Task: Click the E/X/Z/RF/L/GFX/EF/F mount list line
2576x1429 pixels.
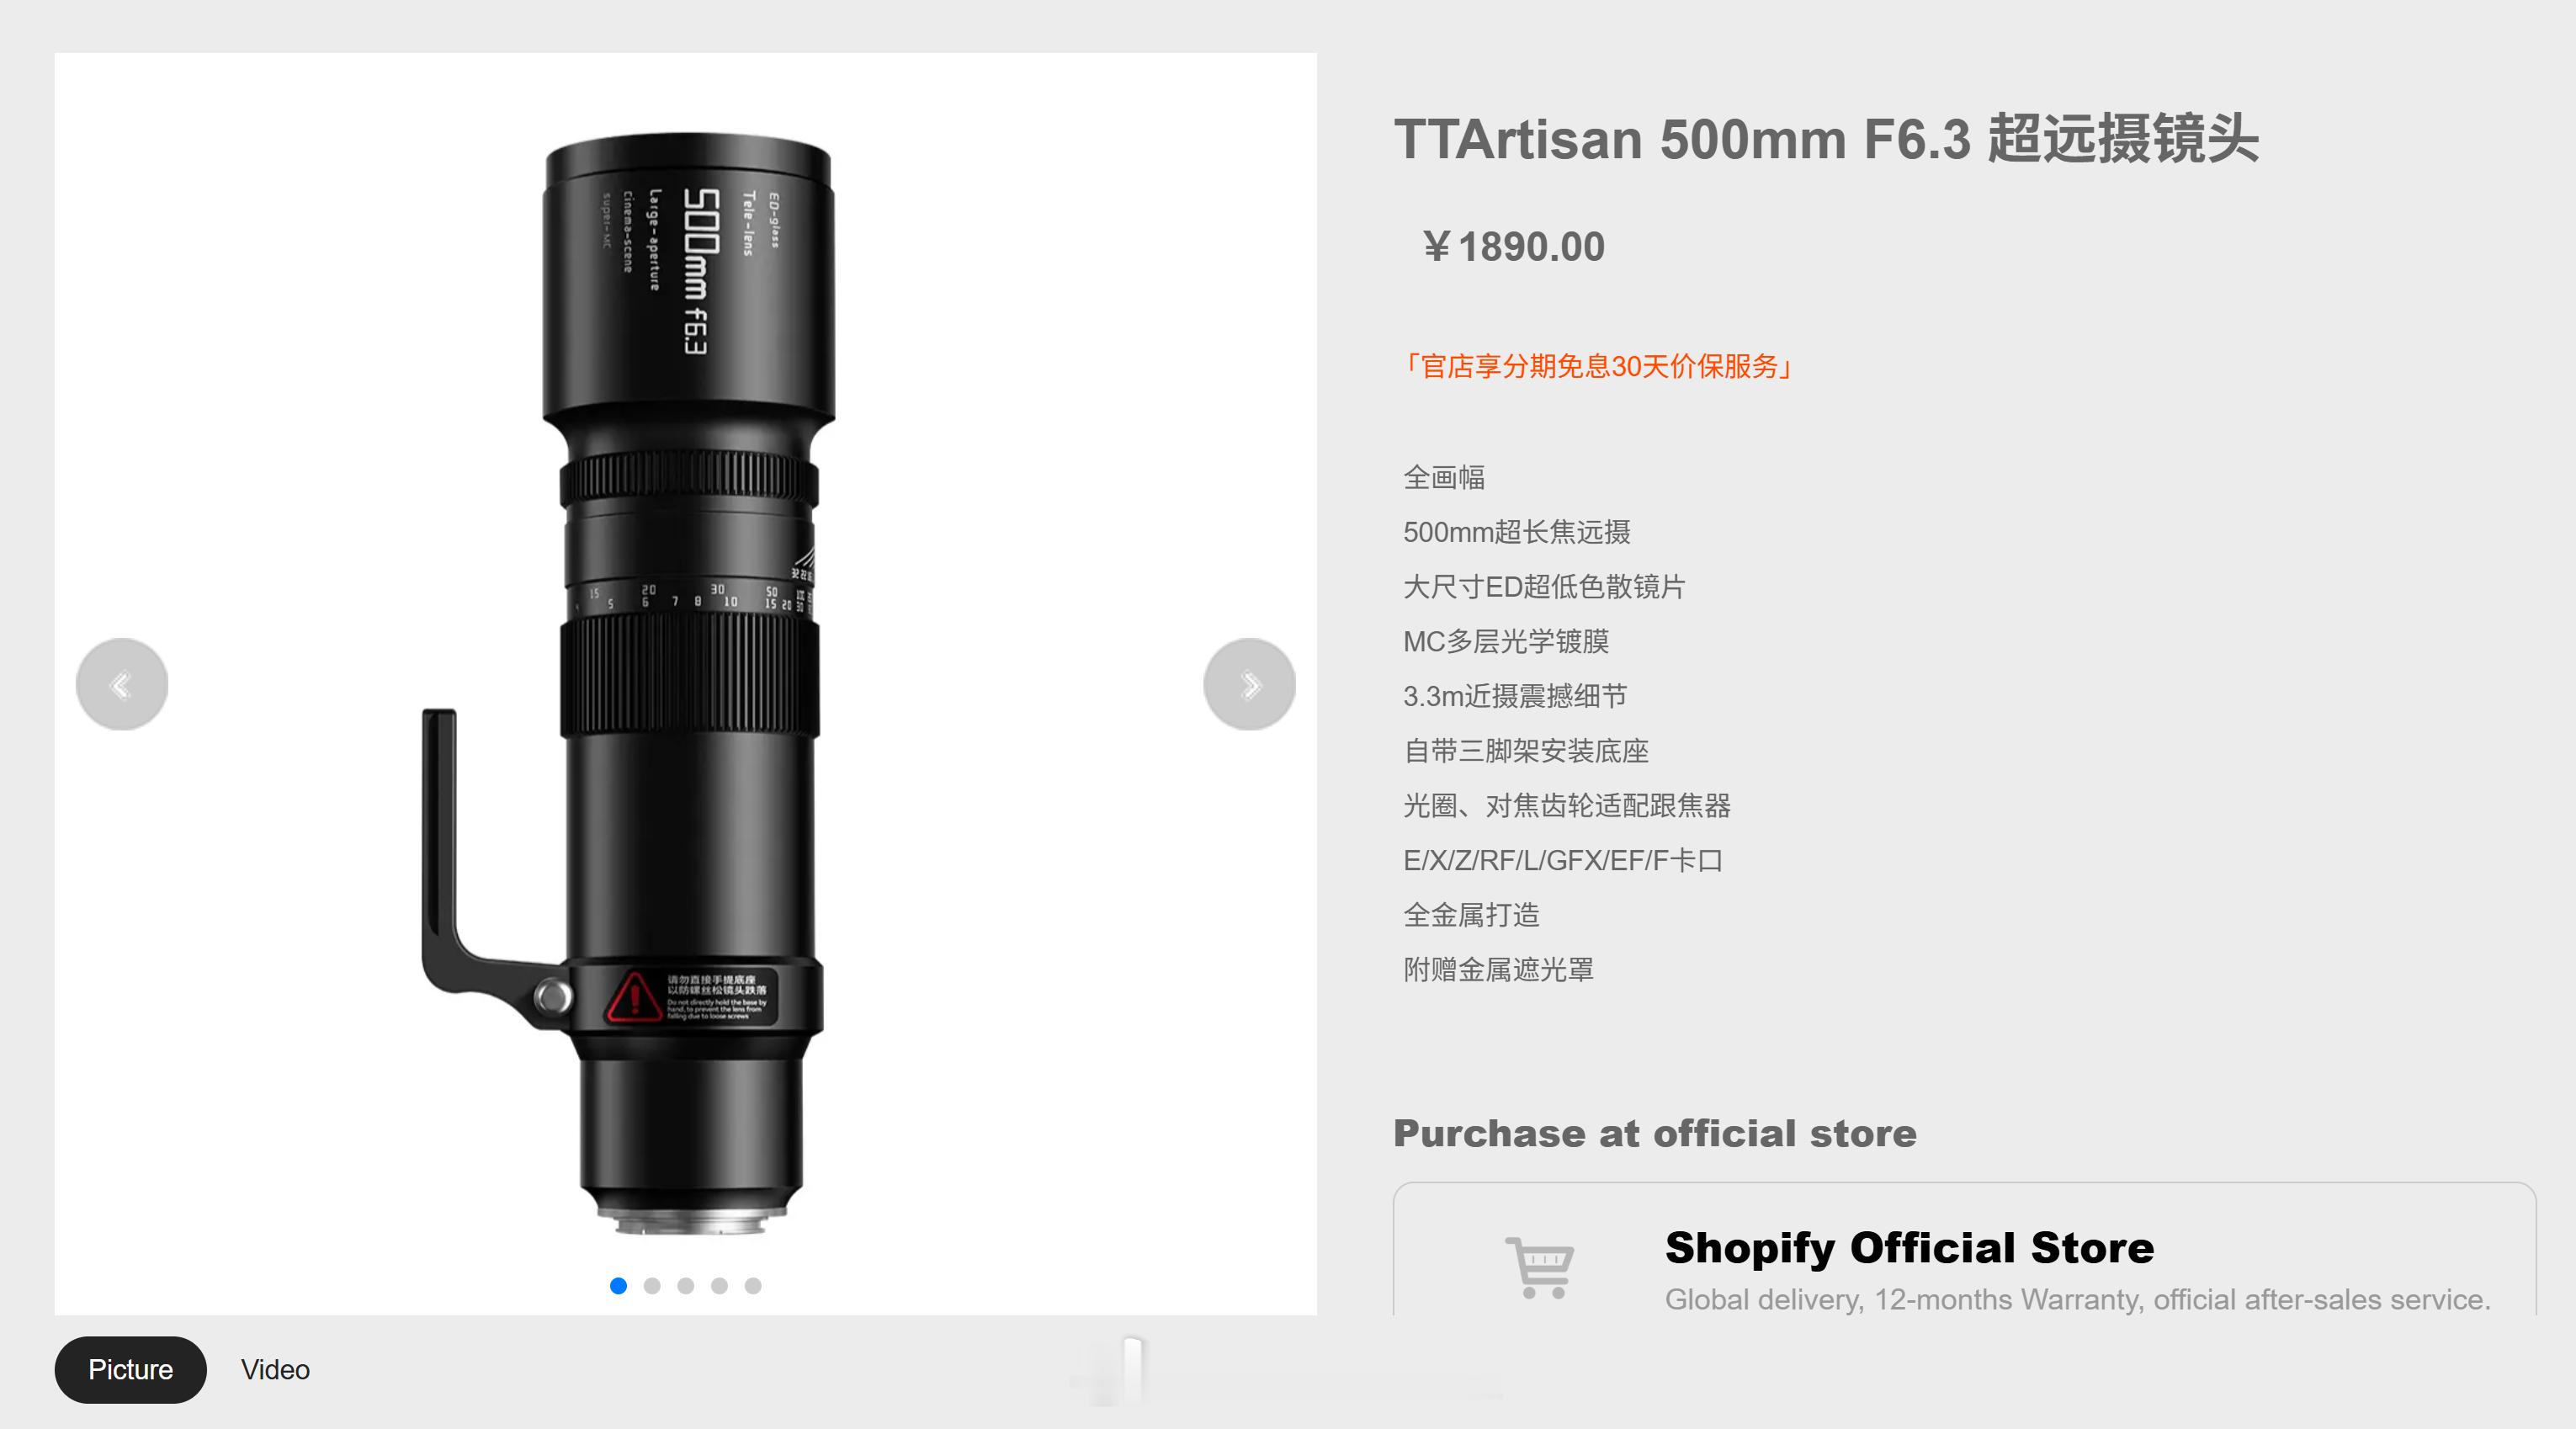Action: (1562, 861)
